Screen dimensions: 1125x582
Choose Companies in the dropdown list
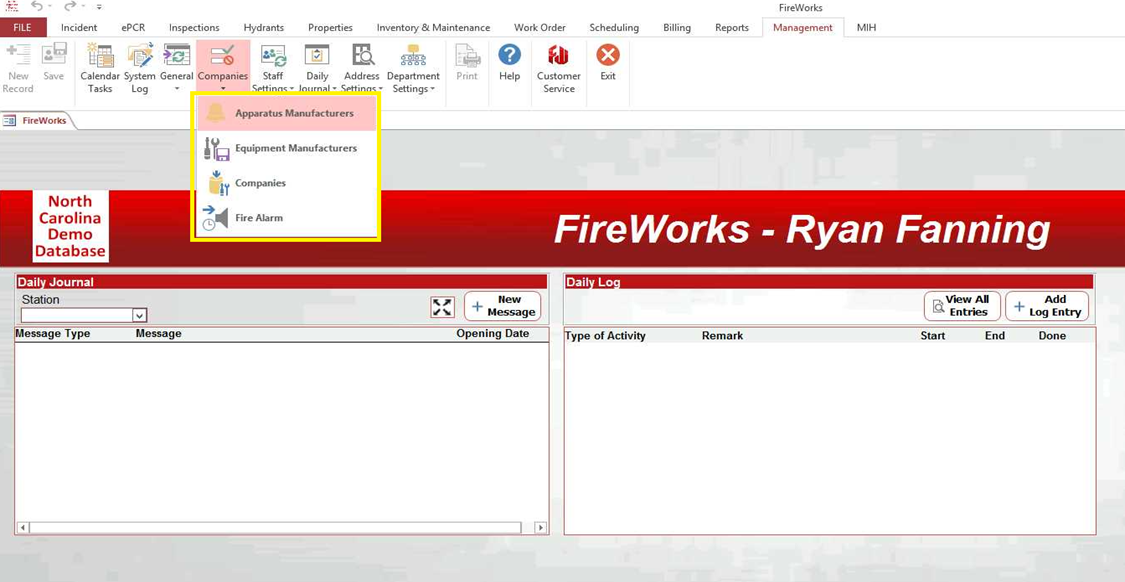coord(286,183)
